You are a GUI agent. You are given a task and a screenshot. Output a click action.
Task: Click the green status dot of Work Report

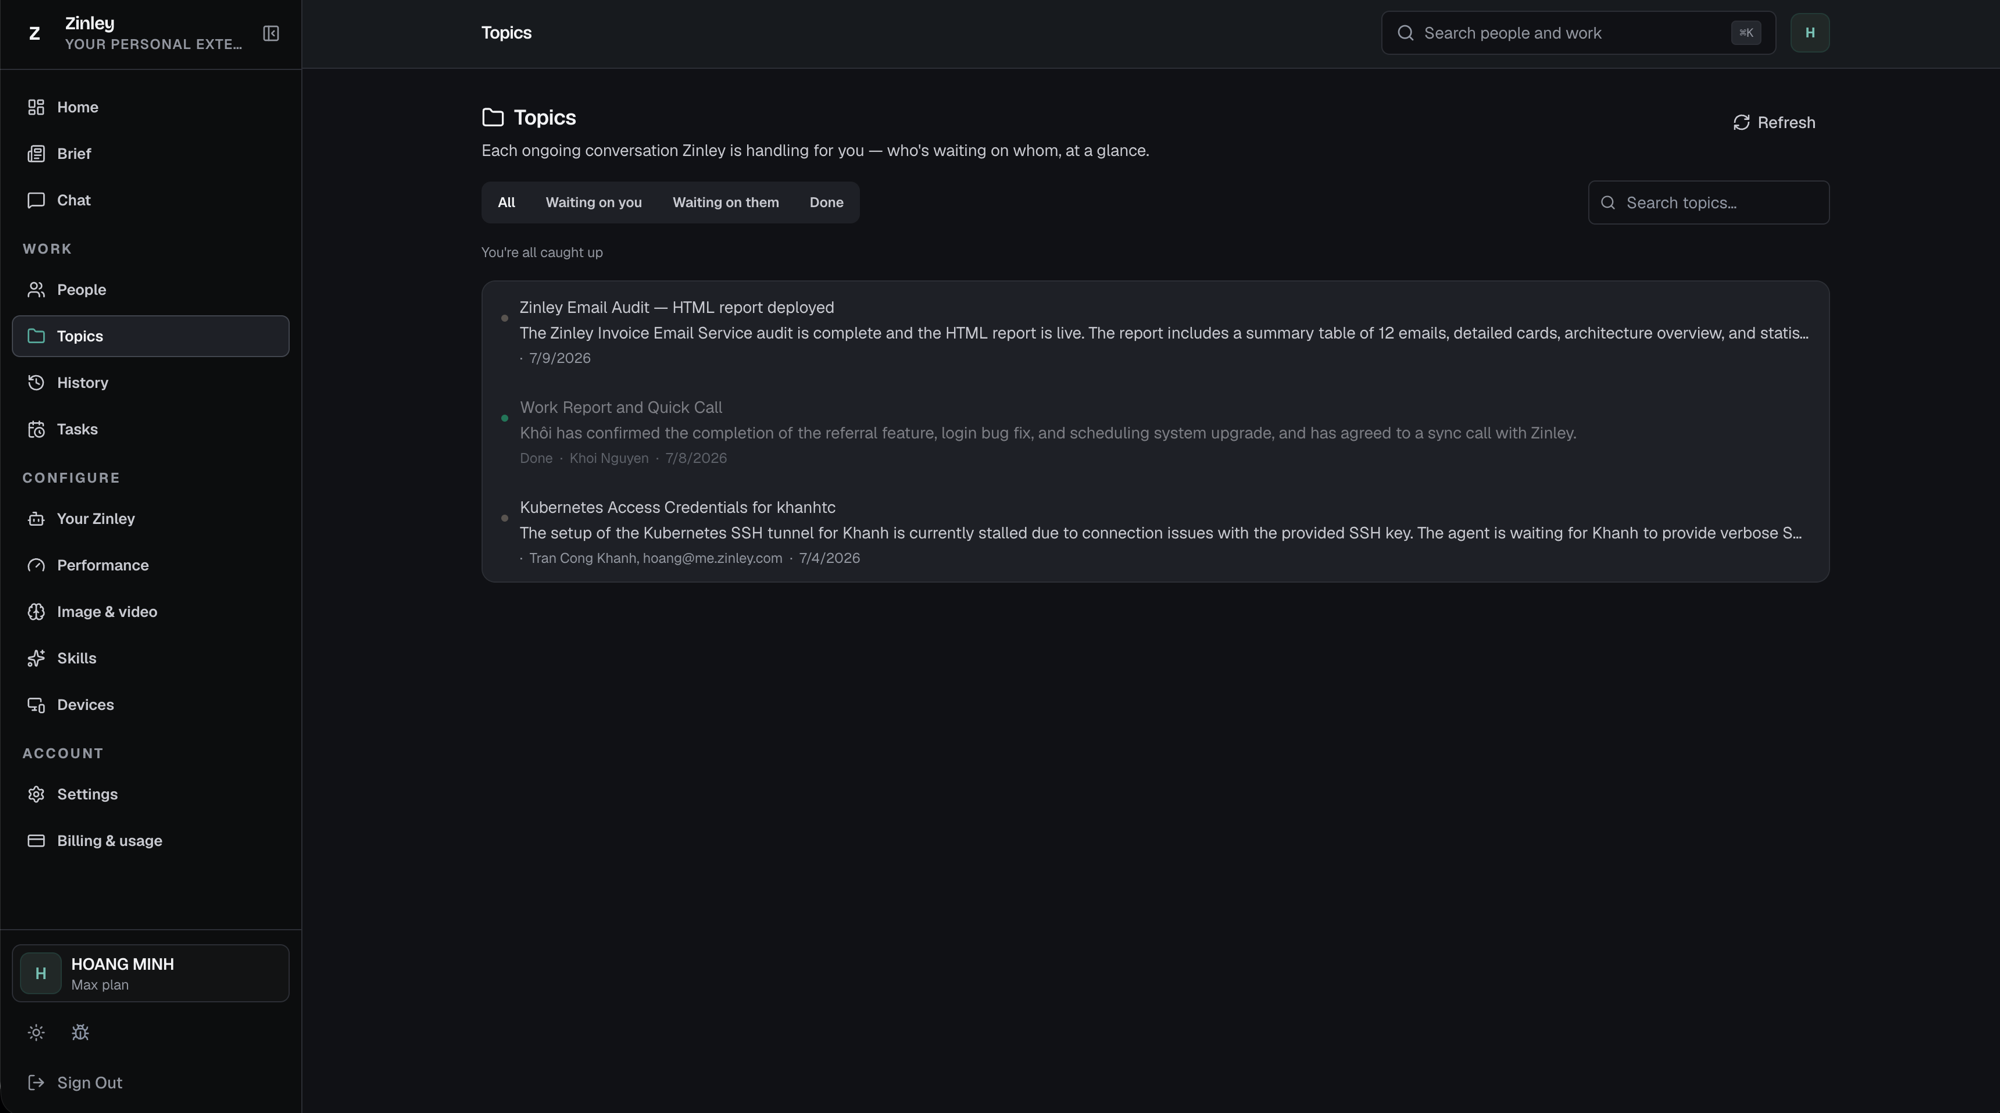(x=504, y=418)
